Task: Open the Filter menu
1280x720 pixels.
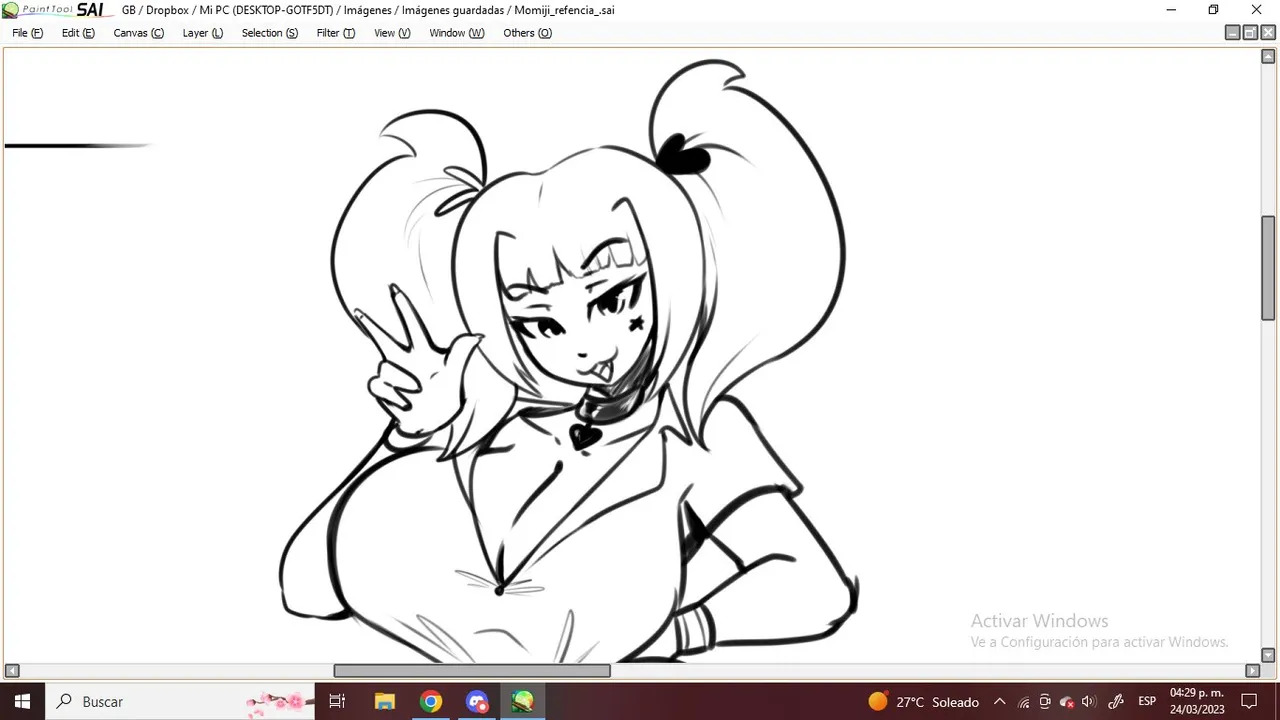Action: (335, 33)
